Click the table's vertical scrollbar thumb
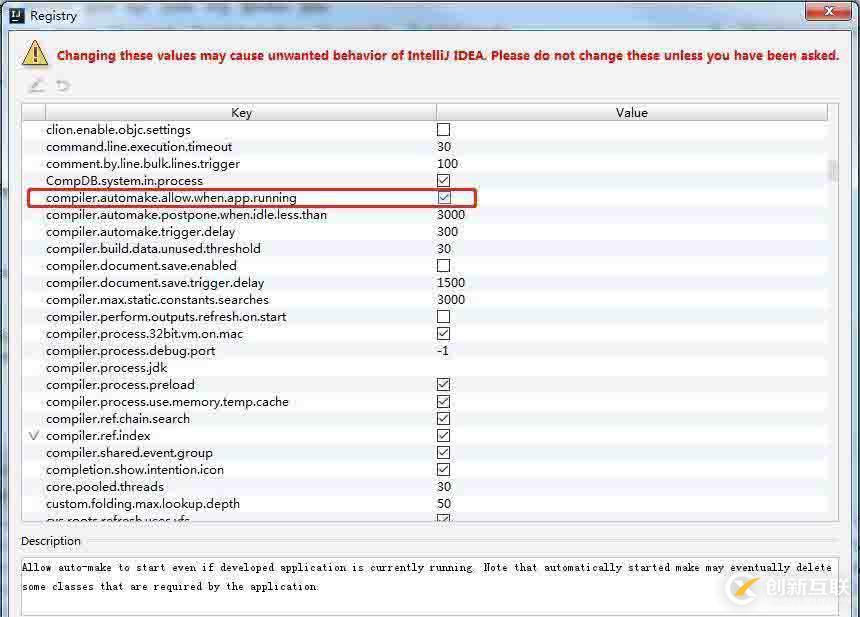 pos(833,171)
